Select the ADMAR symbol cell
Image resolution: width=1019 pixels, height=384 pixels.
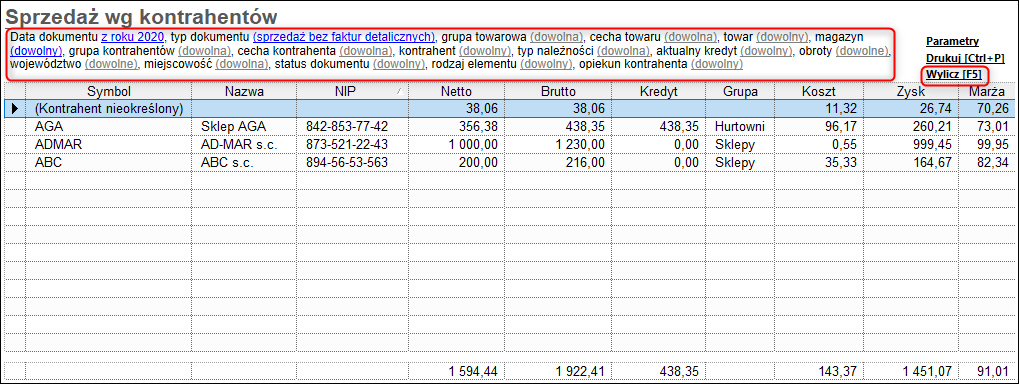point(109,144)
